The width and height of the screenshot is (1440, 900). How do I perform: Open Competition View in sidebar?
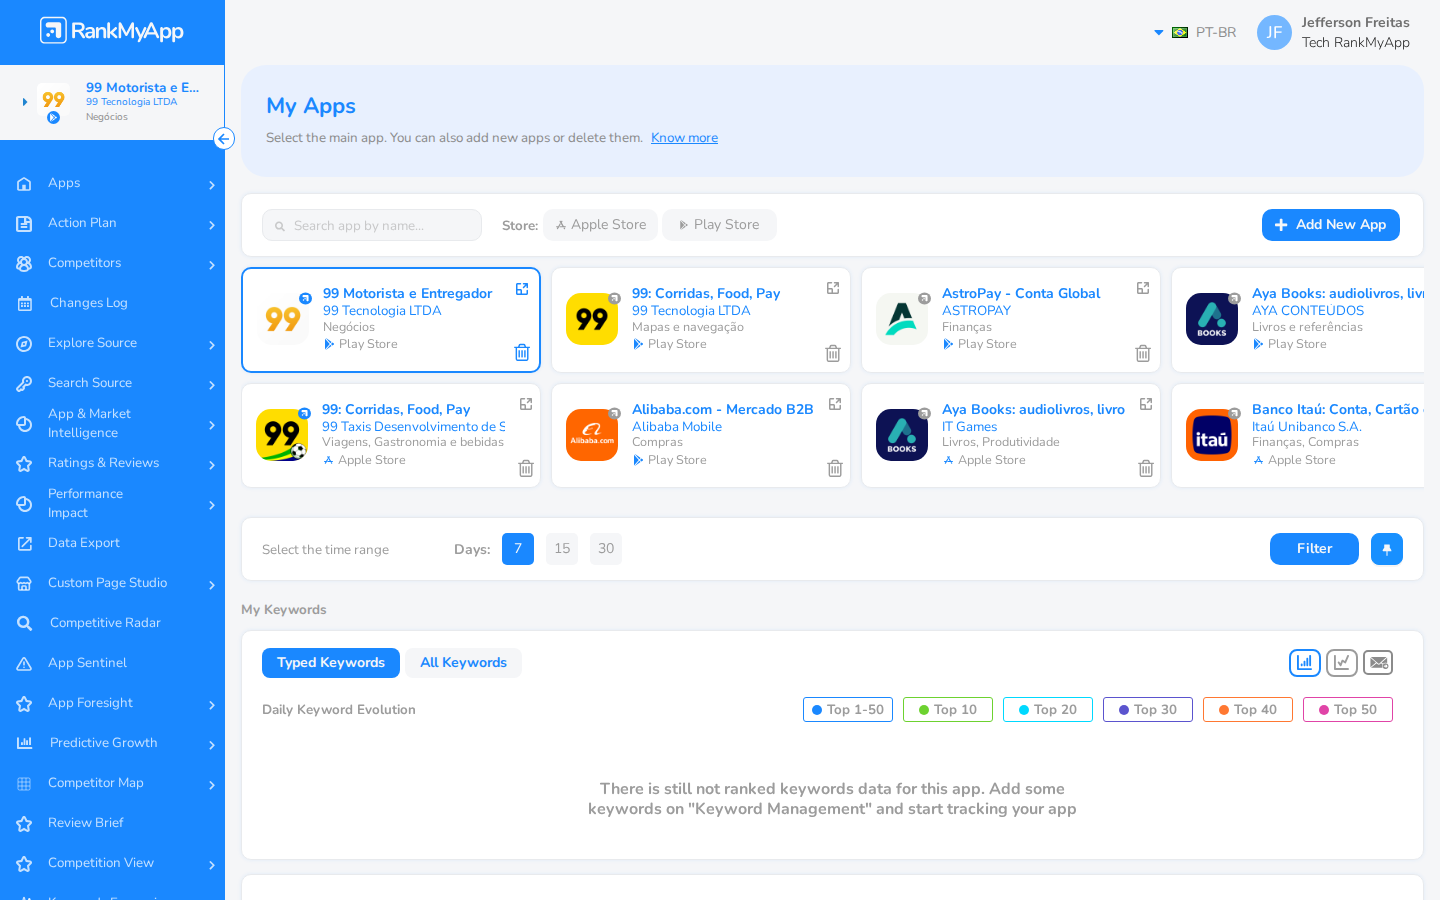tap(112, 864)
